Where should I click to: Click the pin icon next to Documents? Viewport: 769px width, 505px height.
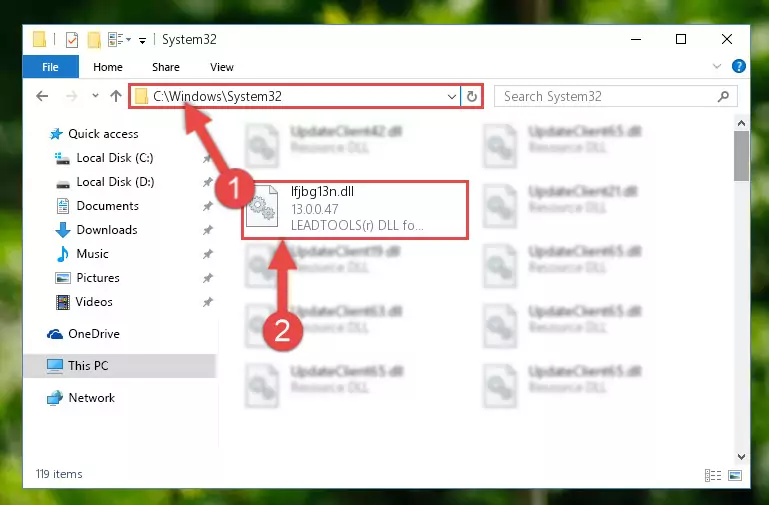pyautogui.click(x=208, y=206)
